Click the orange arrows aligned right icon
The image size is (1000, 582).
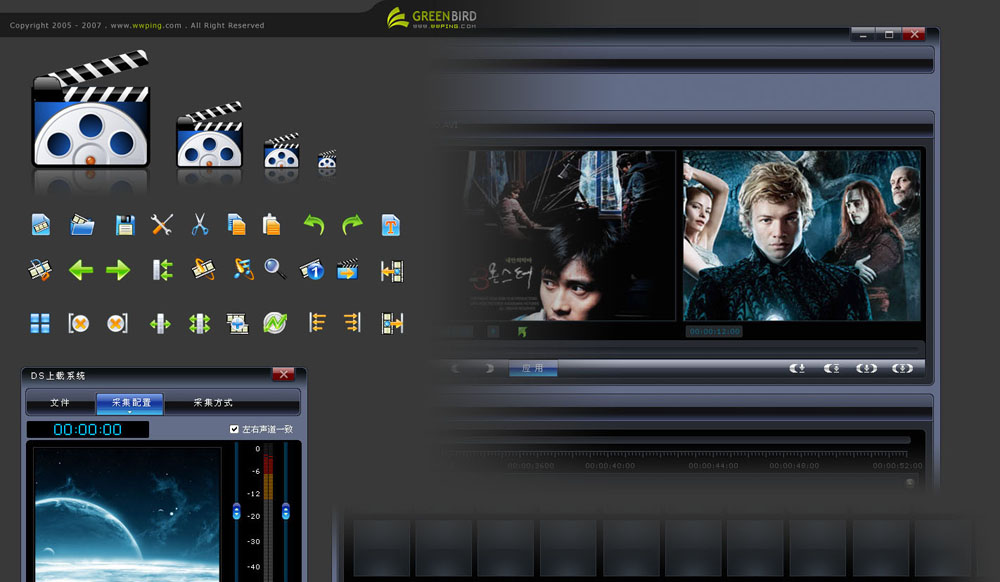(x=352, y=323)
